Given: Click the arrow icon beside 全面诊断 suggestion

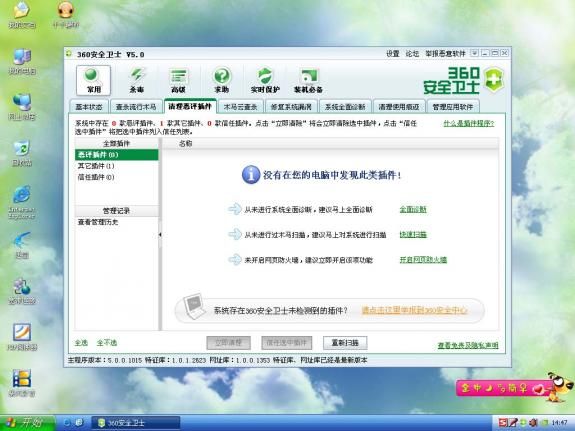Looking at the screenshot, I should 235,209.
